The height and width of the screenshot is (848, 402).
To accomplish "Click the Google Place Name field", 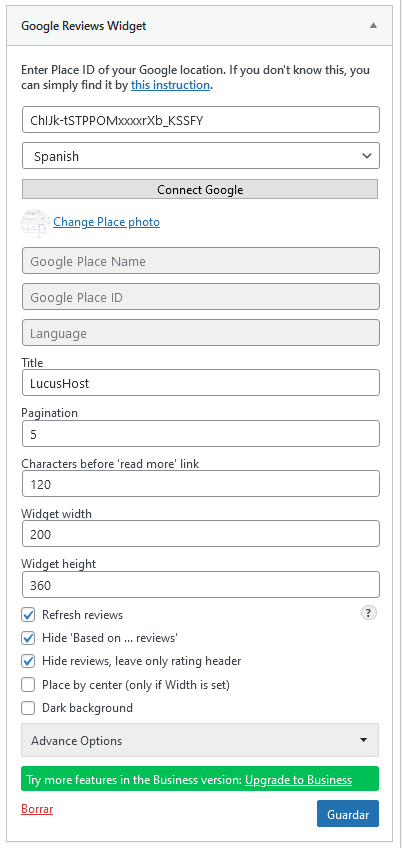I will [x=201, y=261].
